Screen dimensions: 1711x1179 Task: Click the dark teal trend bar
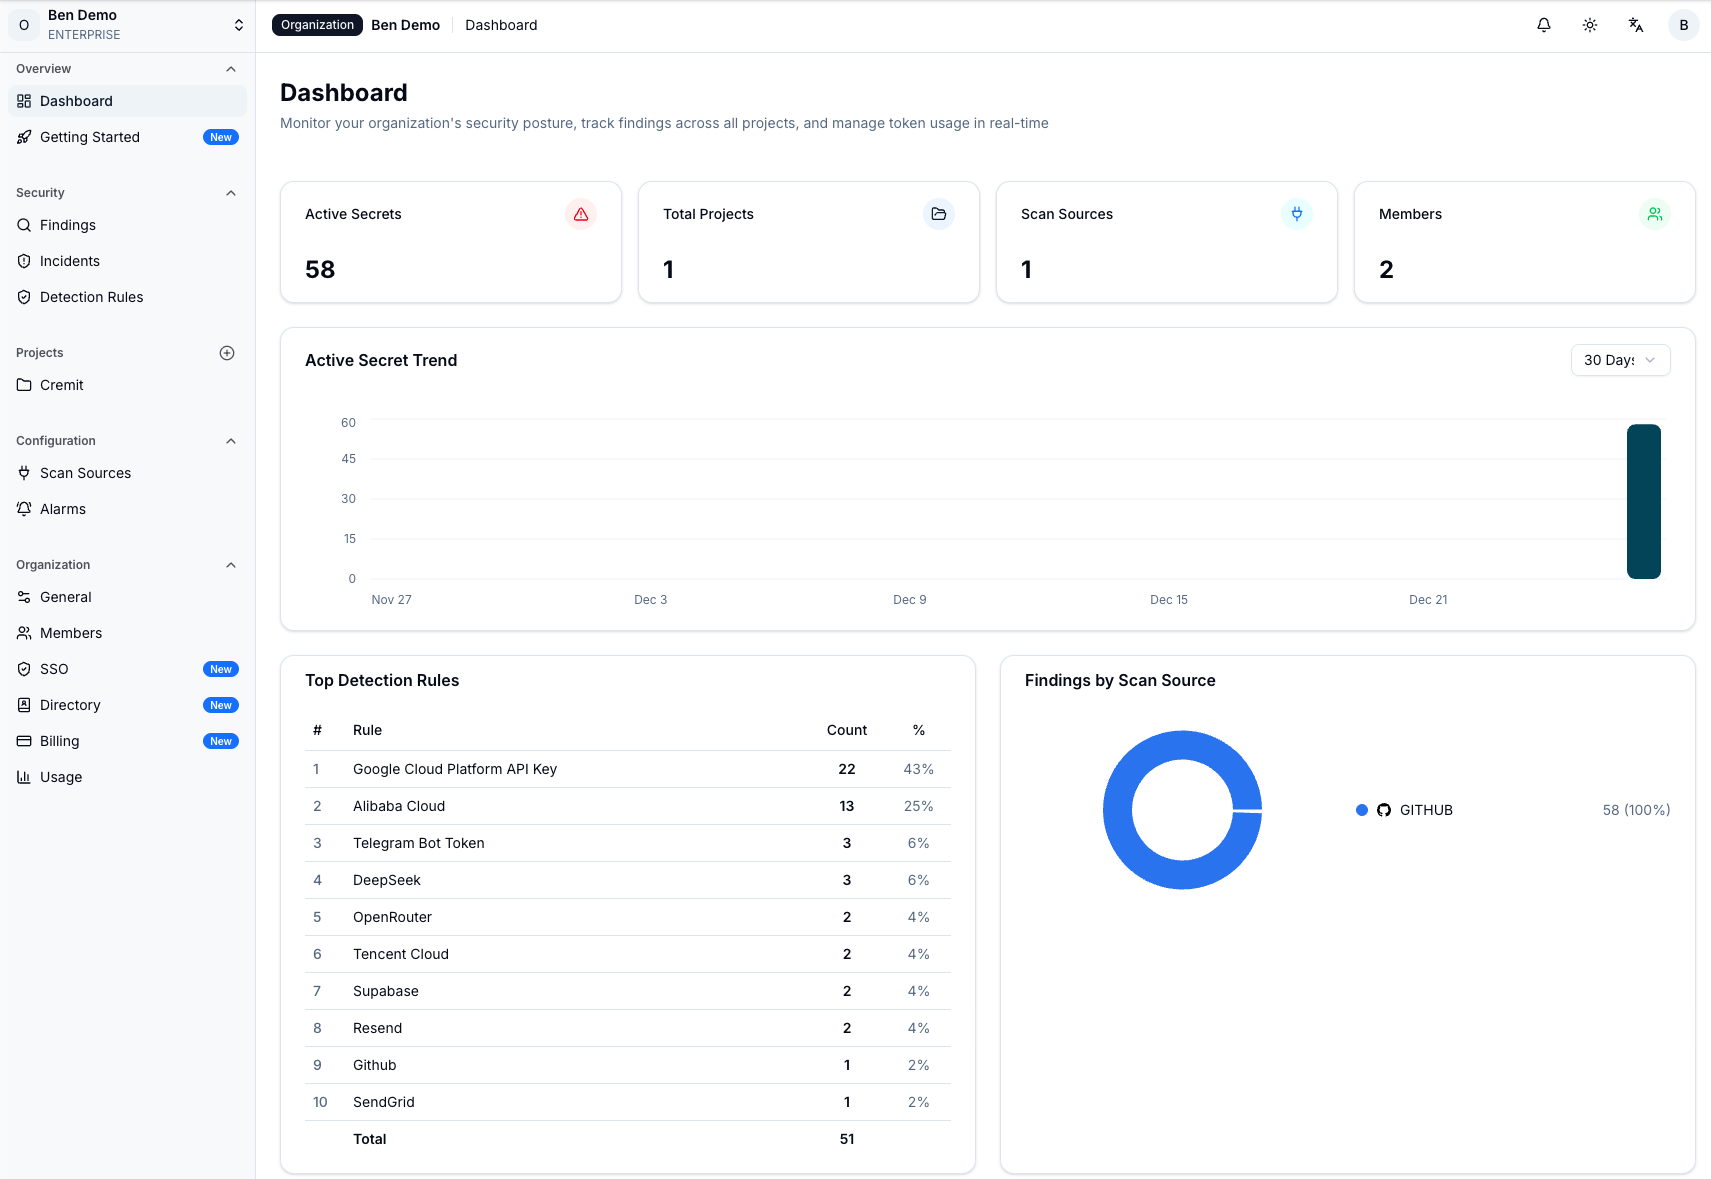pyautogui.click(x=1644, y=501)
